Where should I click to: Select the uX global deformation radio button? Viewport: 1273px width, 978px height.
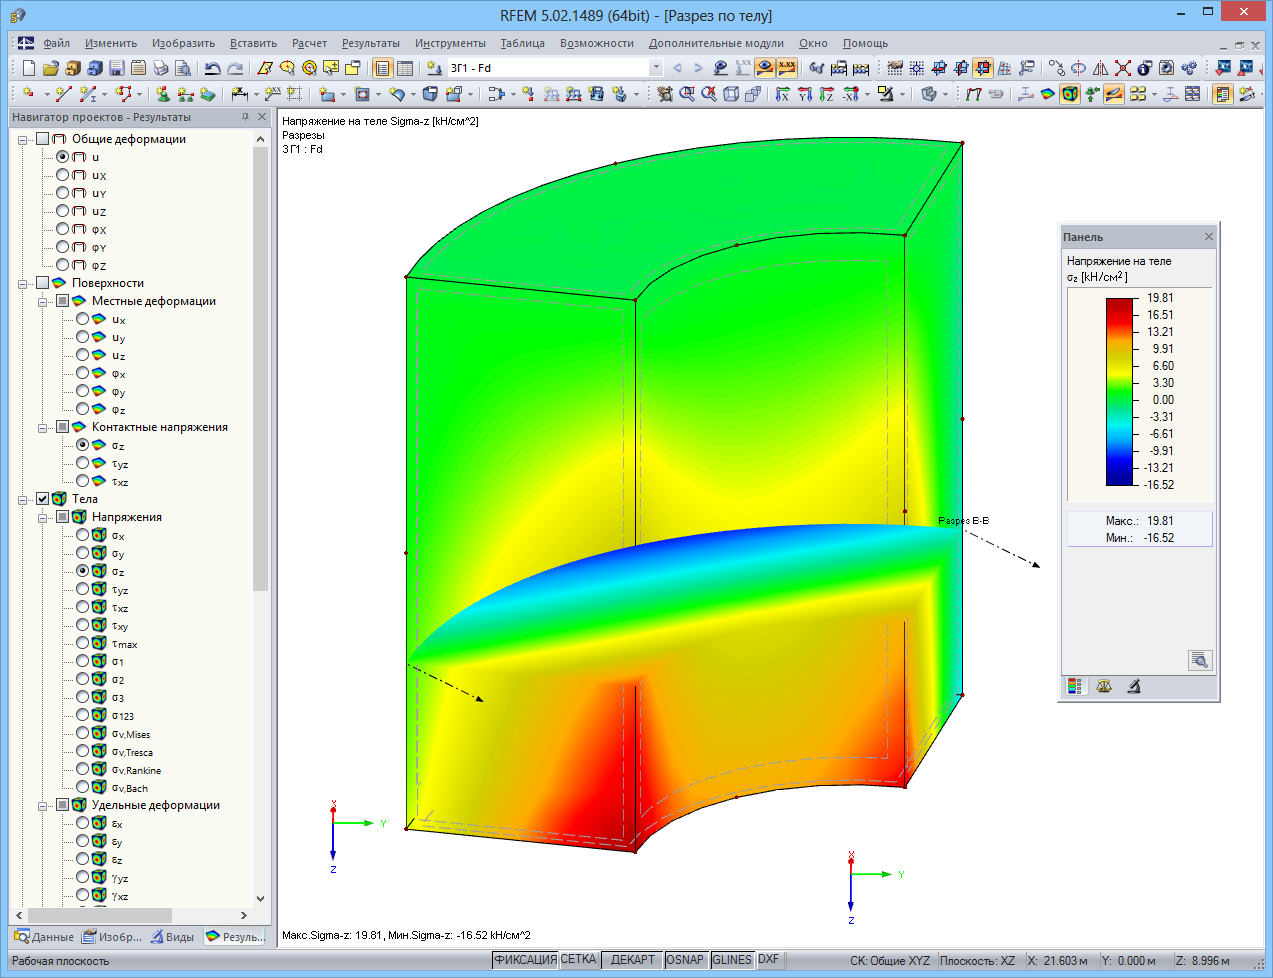[x=62, y=175]
